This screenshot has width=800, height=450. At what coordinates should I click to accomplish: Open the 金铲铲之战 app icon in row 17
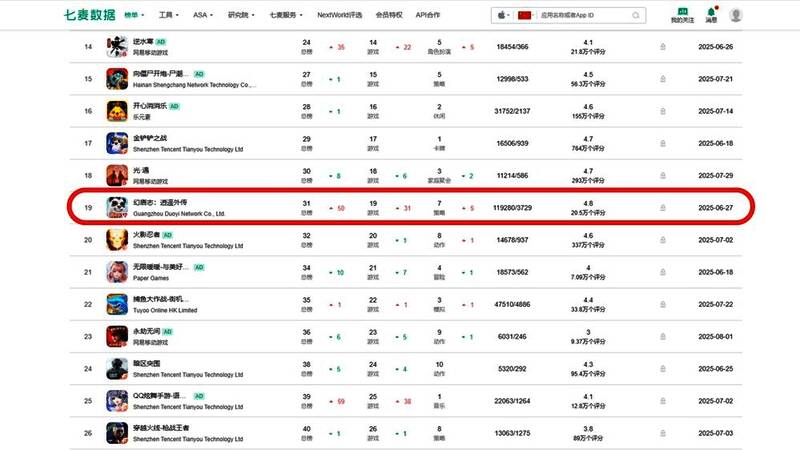click(117, 143)
